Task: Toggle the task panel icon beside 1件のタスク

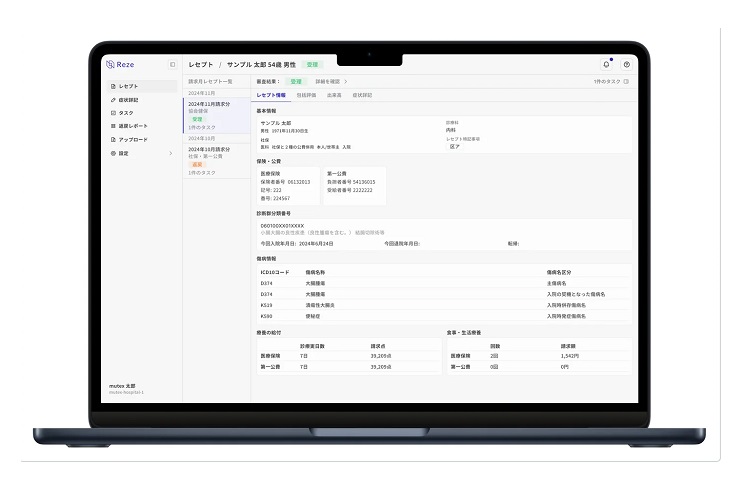Action: coord(627,81)
